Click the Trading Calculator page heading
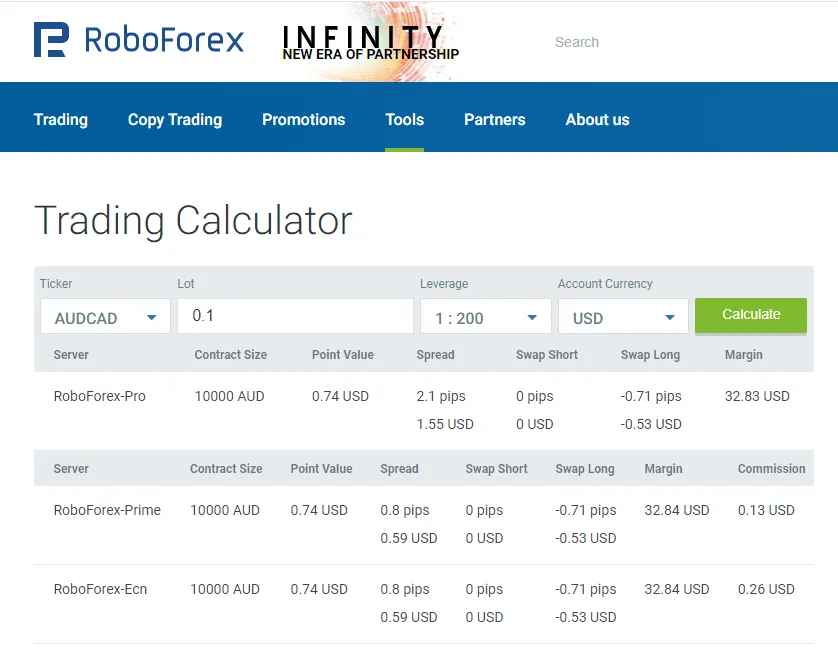 [193, 220]
